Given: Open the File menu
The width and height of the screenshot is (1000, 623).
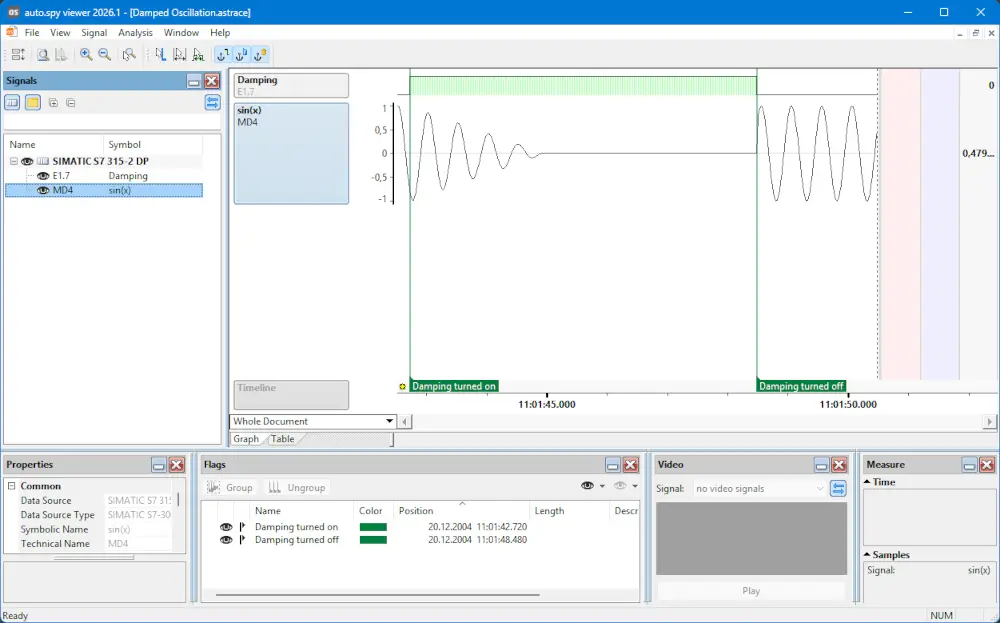Looking at the screenshot, I should (x=32, y=33).
